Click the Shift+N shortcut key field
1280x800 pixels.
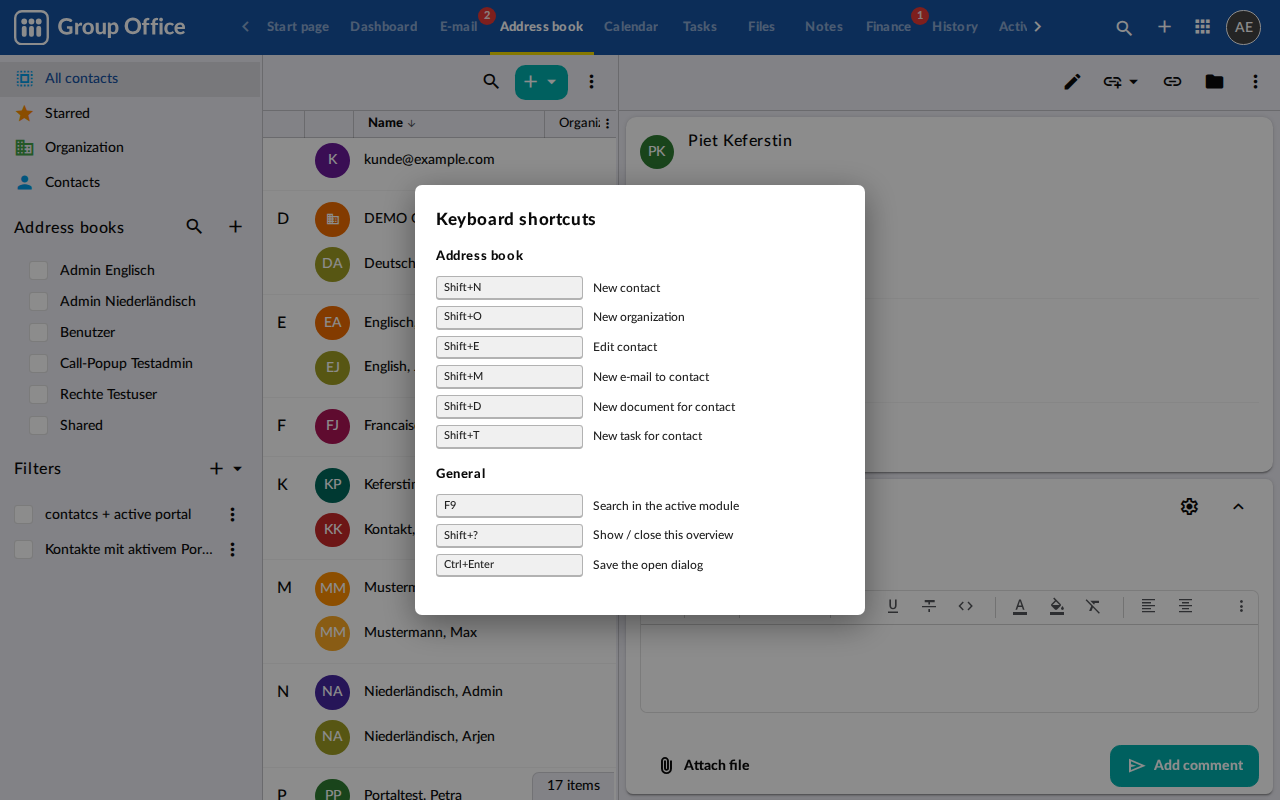(509, 287)
